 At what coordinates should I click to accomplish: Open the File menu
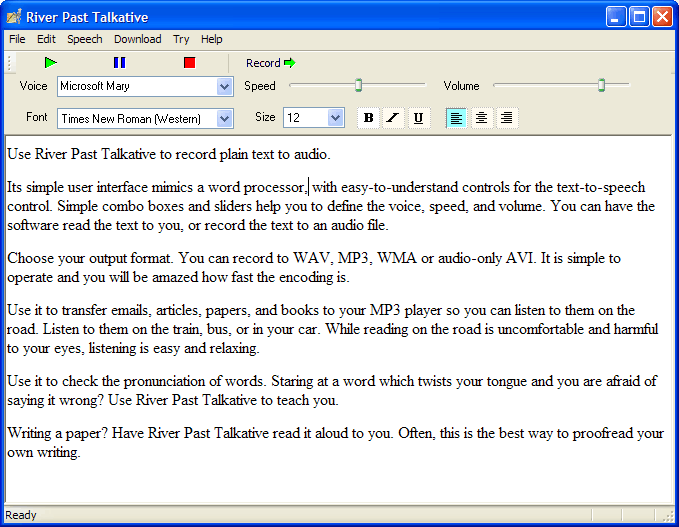point(17,39)
